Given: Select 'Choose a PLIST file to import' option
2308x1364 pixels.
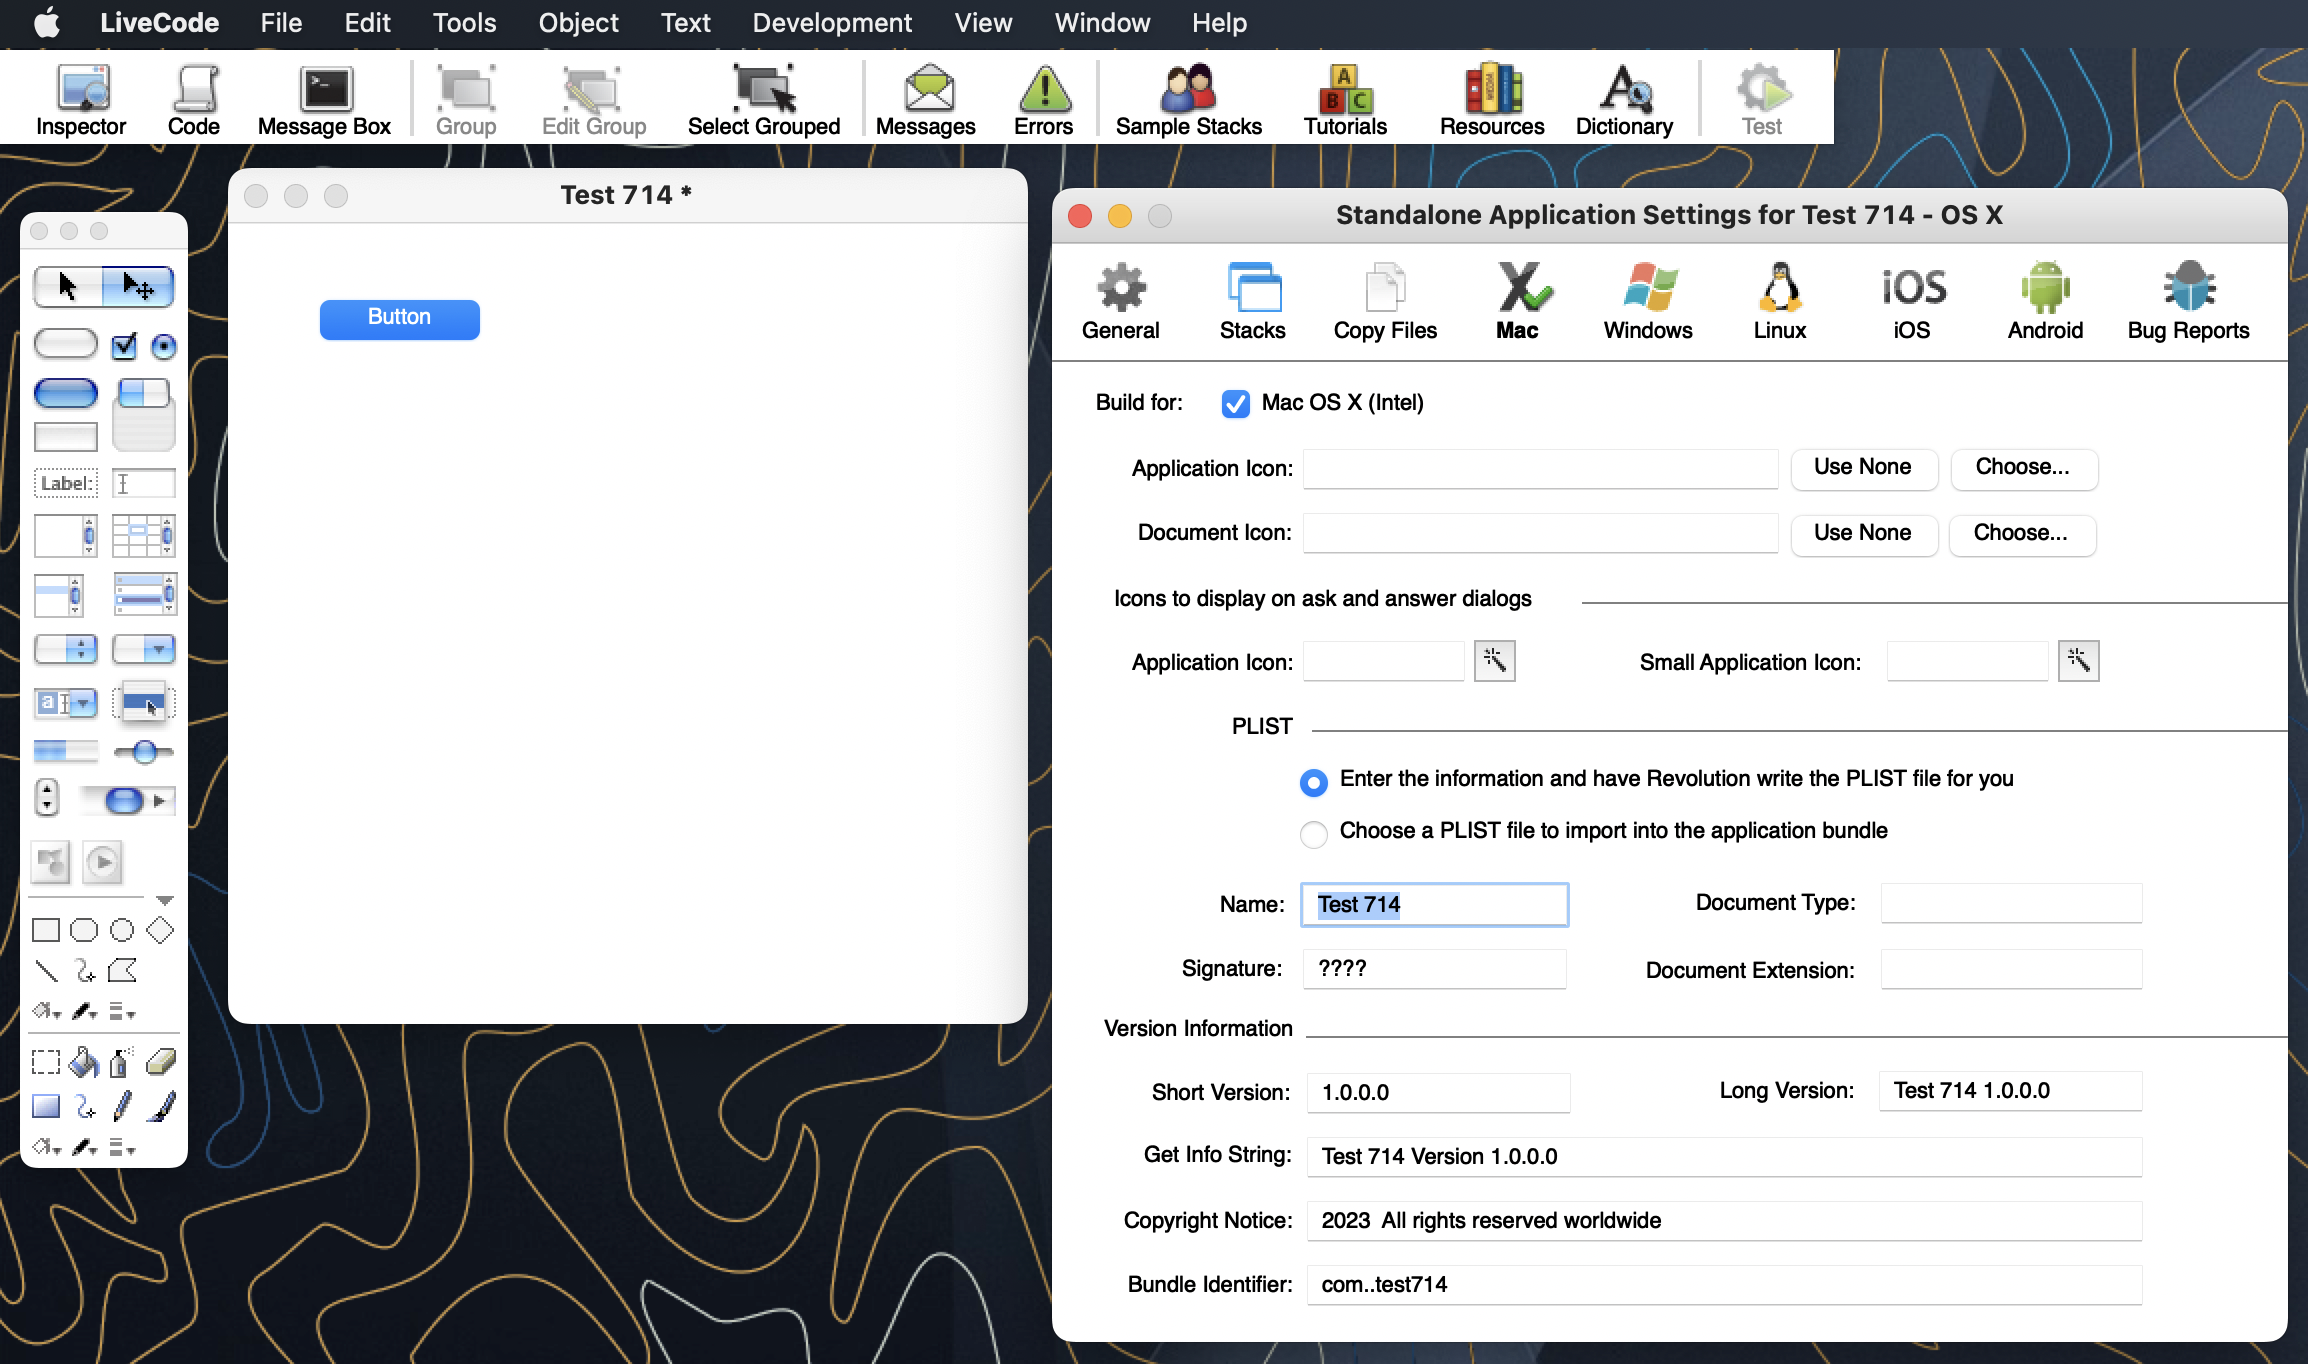Looking at the screenshot, I should click(x=1314, y=834).
